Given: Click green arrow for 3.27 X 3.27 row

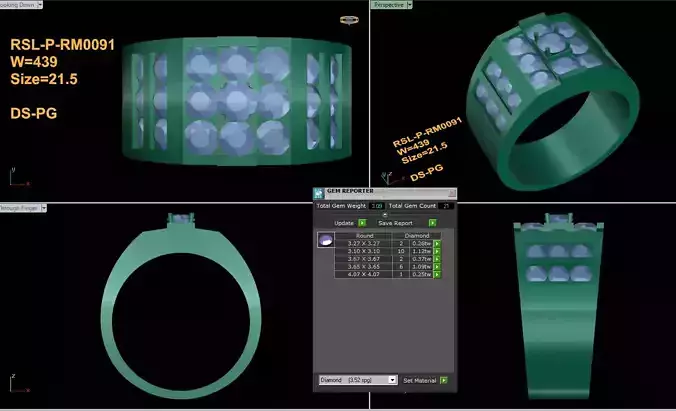Looking at the screenshot, I should pos(437,244).
